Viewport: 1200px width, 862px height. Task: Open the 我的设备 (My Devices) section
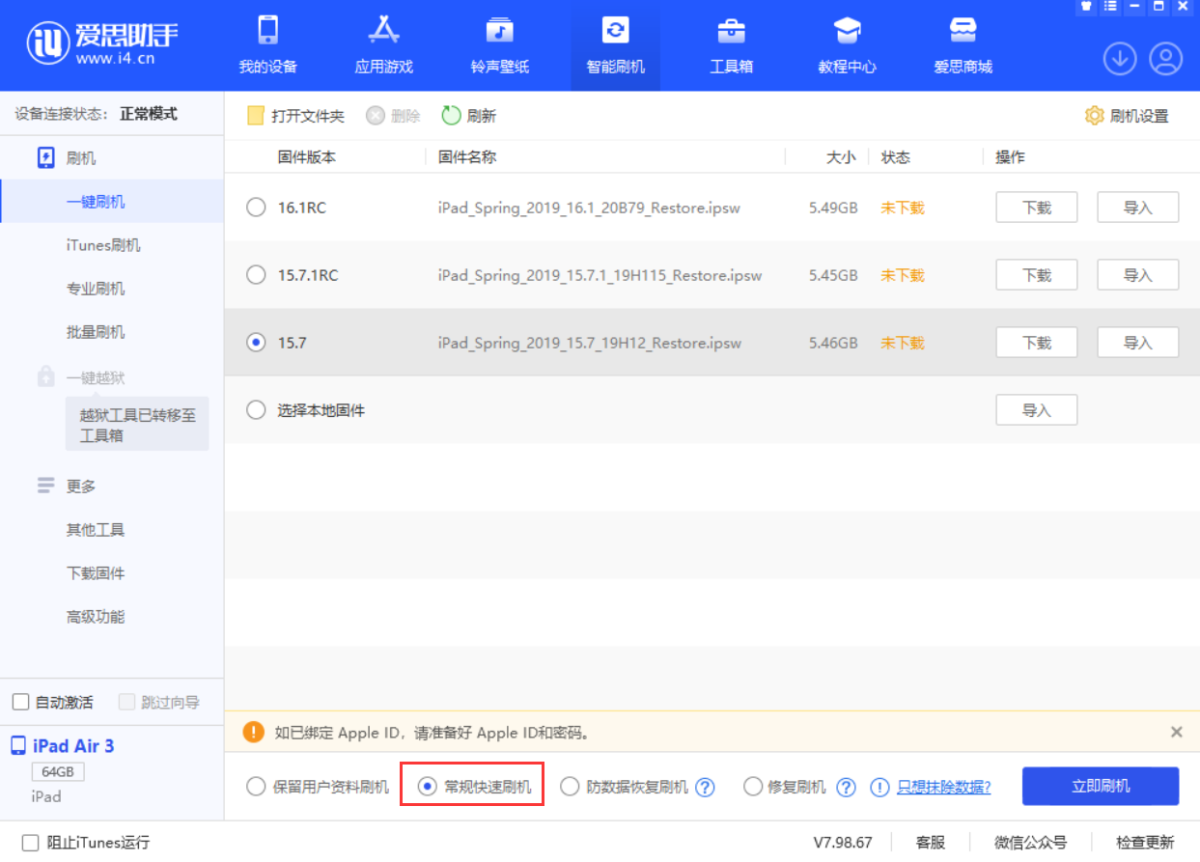pos(266,45)
